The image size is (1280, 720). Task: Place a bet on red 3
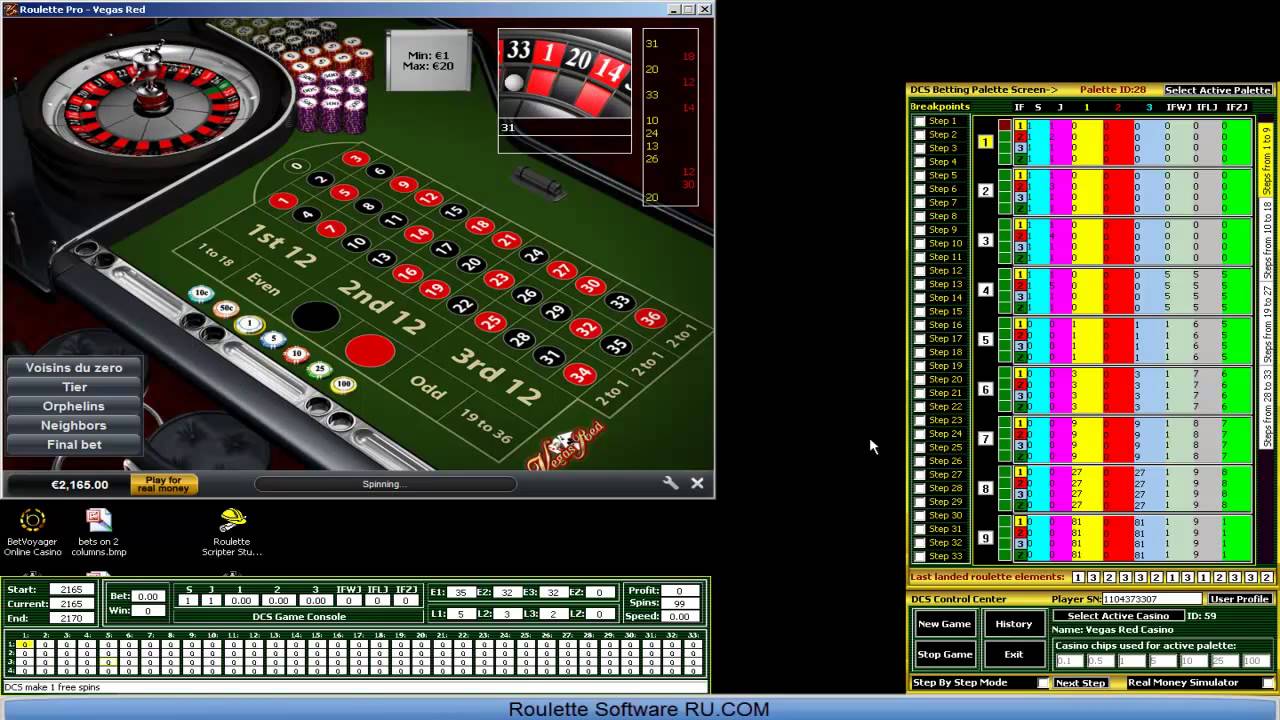coord(355,158)
